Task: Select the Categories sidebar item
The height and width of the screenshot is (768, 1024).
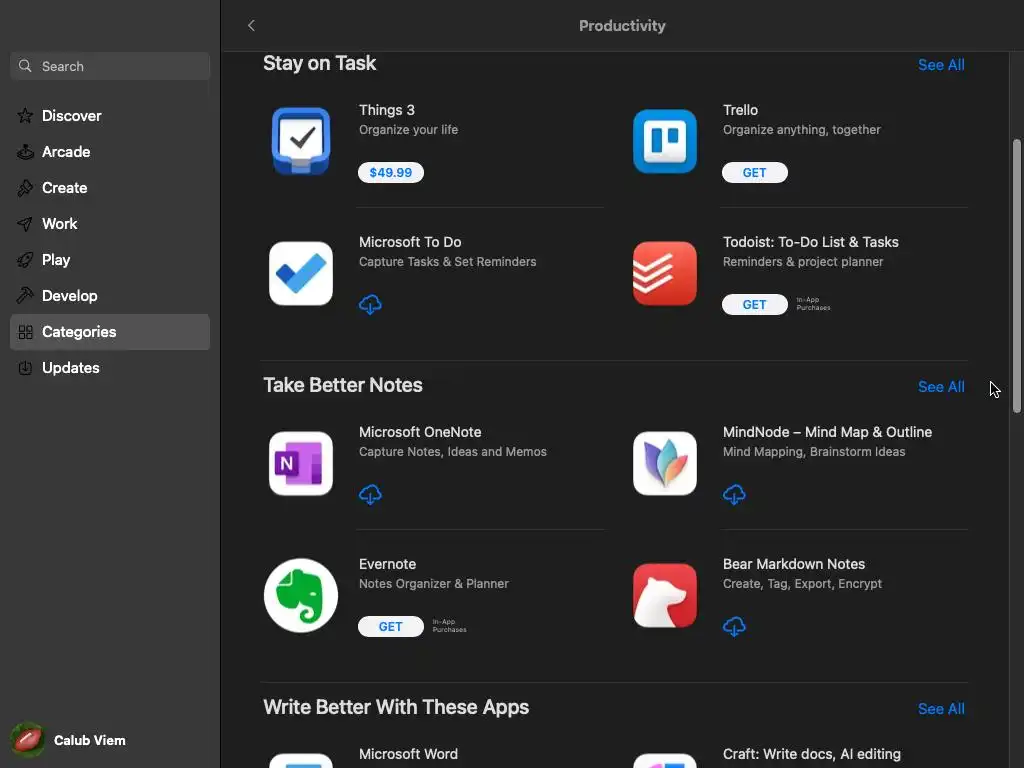Action: click(x=110, y=332)
